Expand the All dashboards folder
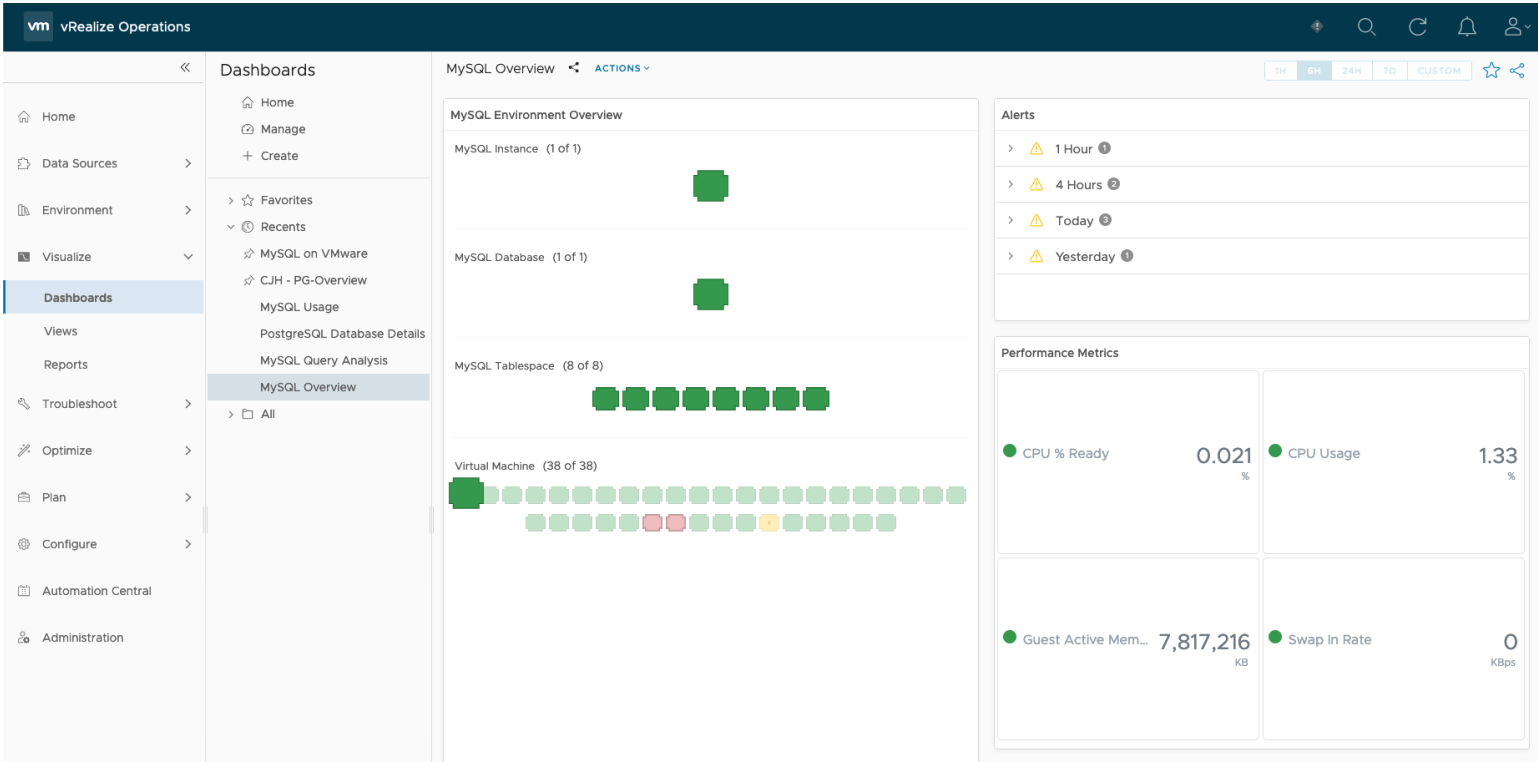Image resolution: width=1538 pixels, height=762 pixels. pyautogui.click(x=231, y=414)
